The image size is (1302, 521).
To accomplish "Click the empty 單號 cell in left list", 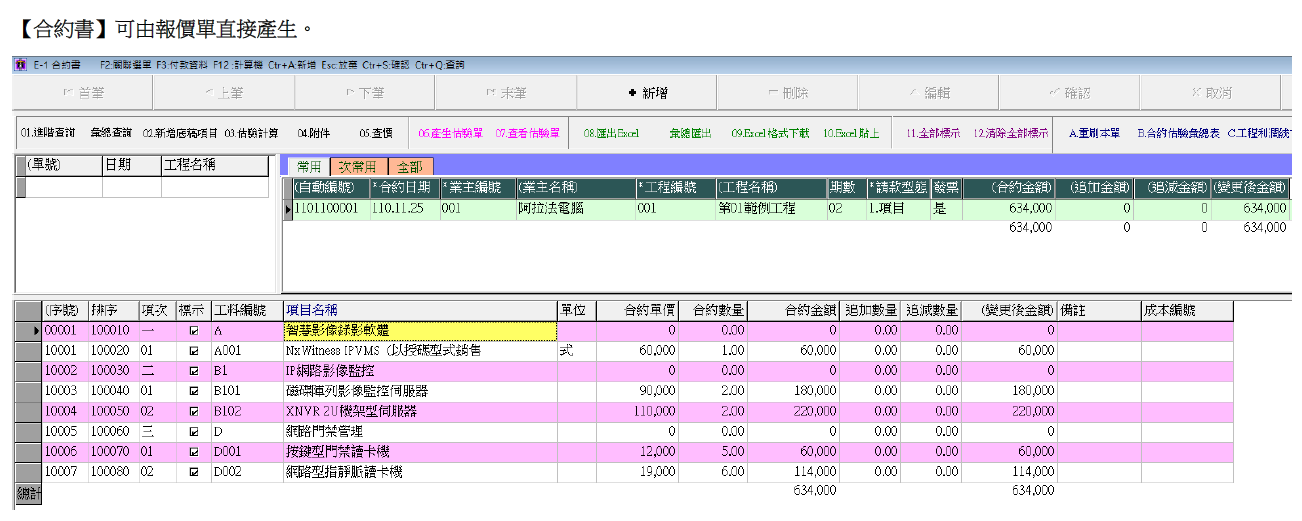I will tap(64, 187).
